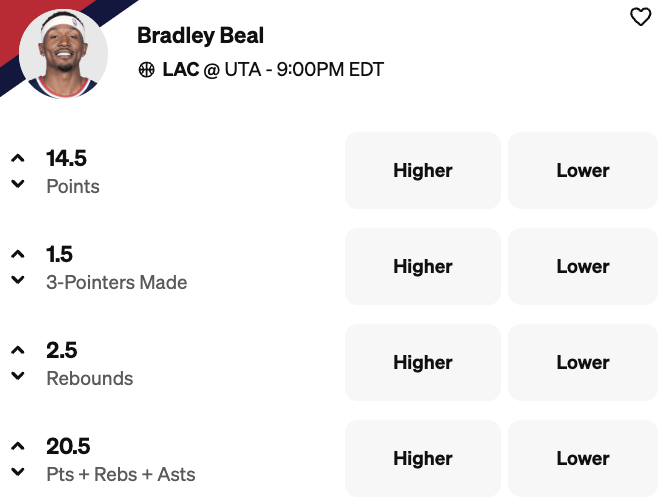Increase the Pts + Rebs + Asts line

click(18, 446)
